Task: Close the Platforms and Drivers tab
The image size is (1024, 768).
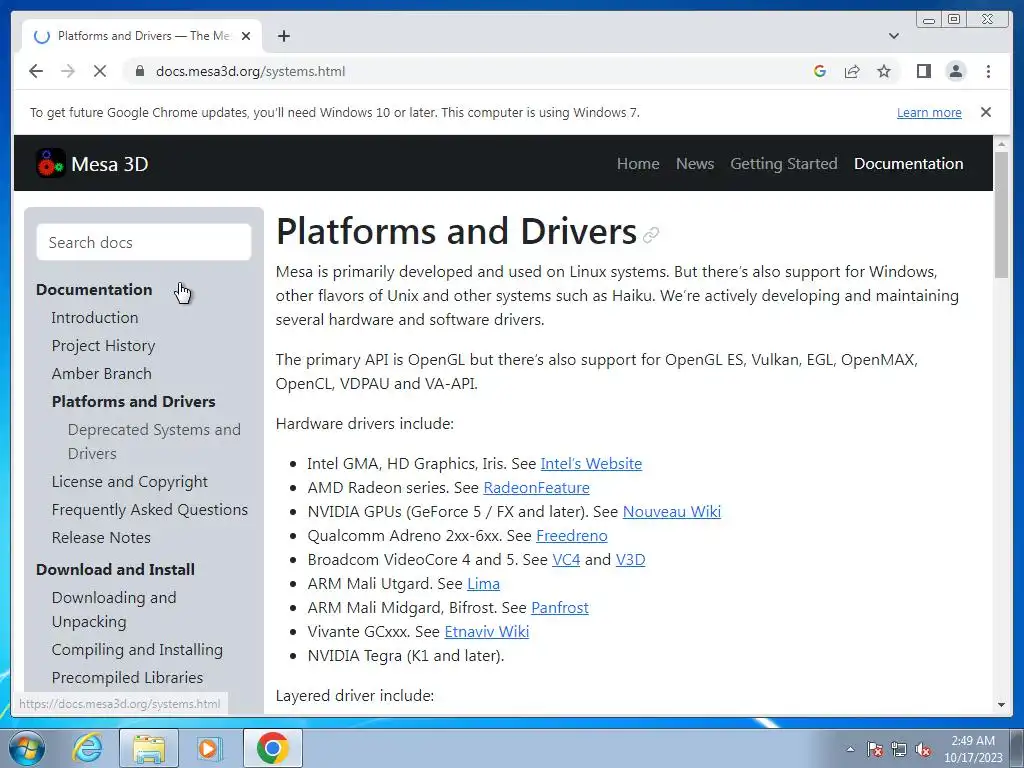Action: click(246, 36)
